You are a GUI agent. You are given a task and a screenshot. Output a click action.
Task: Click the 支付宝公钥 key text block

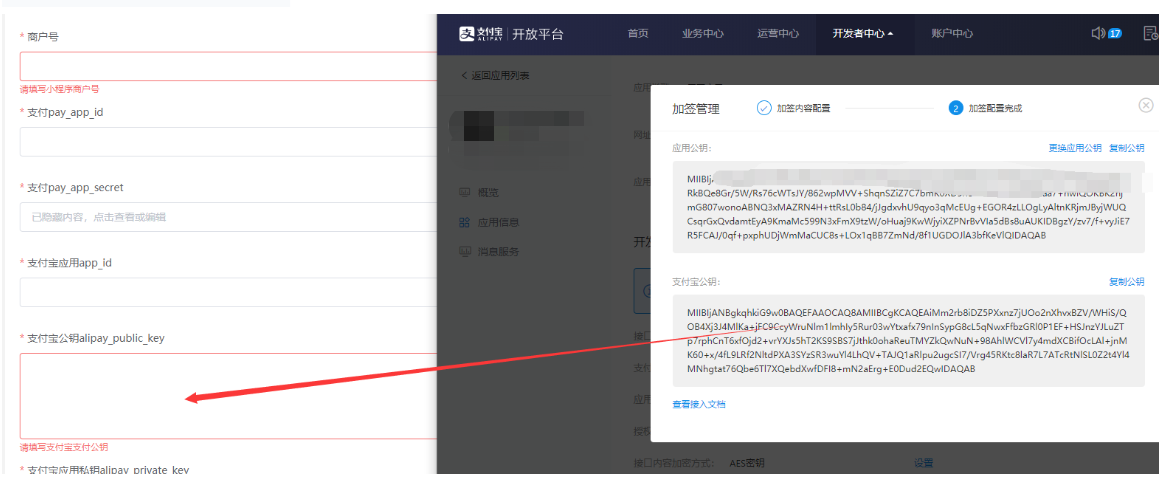point(908,340)
